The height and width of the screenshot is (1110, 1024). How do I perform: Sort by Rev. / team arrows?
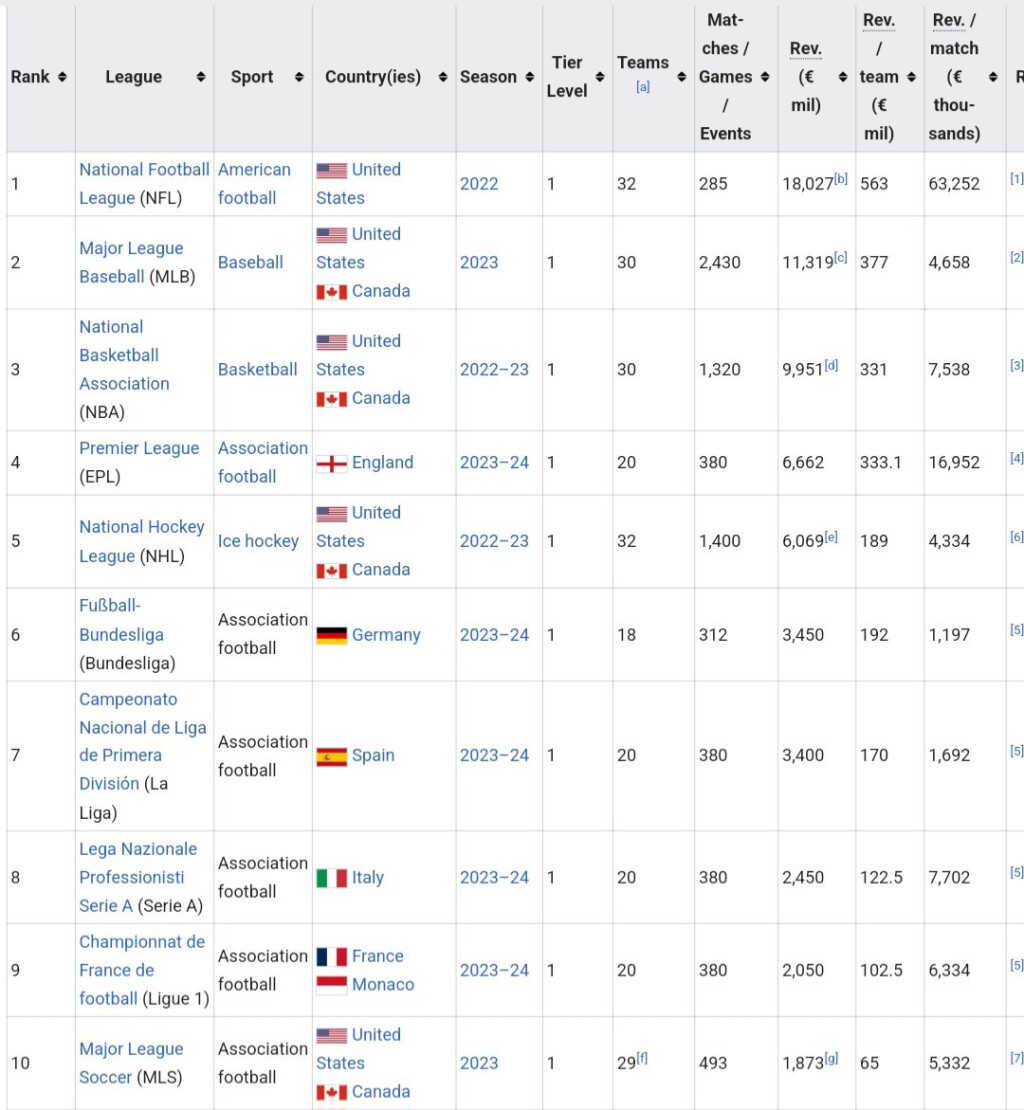tap(911, 76)
